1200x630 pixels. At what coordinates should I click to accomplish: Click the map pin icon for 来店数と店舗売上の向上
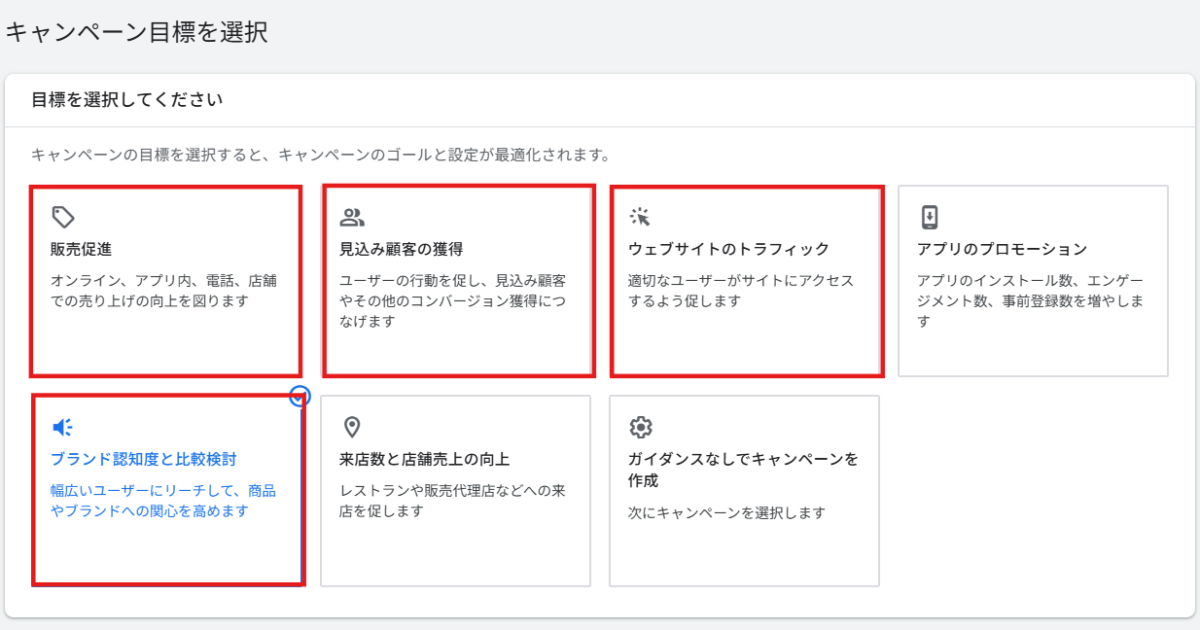click(x=352, y=428)
